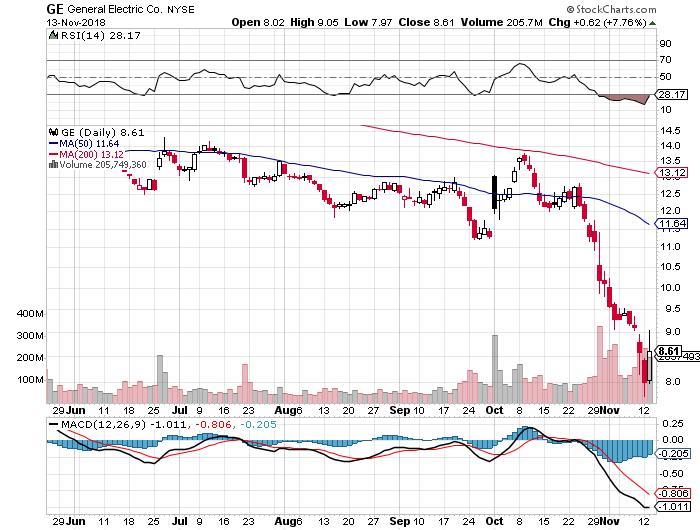
Task: Click the green up-triangle after the Chg value
Action: pos(652,23)
